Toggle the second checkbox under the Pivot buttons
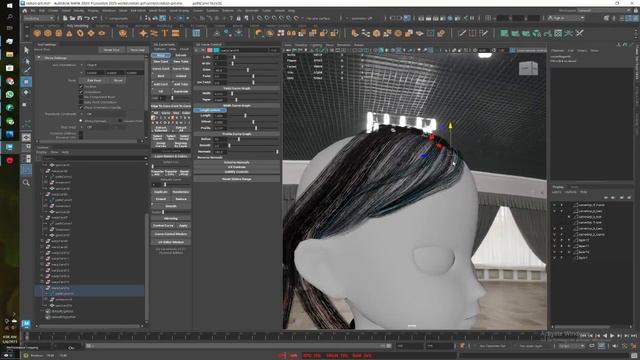The height and width of the screenshot is (360, 640). coord(81,92)
